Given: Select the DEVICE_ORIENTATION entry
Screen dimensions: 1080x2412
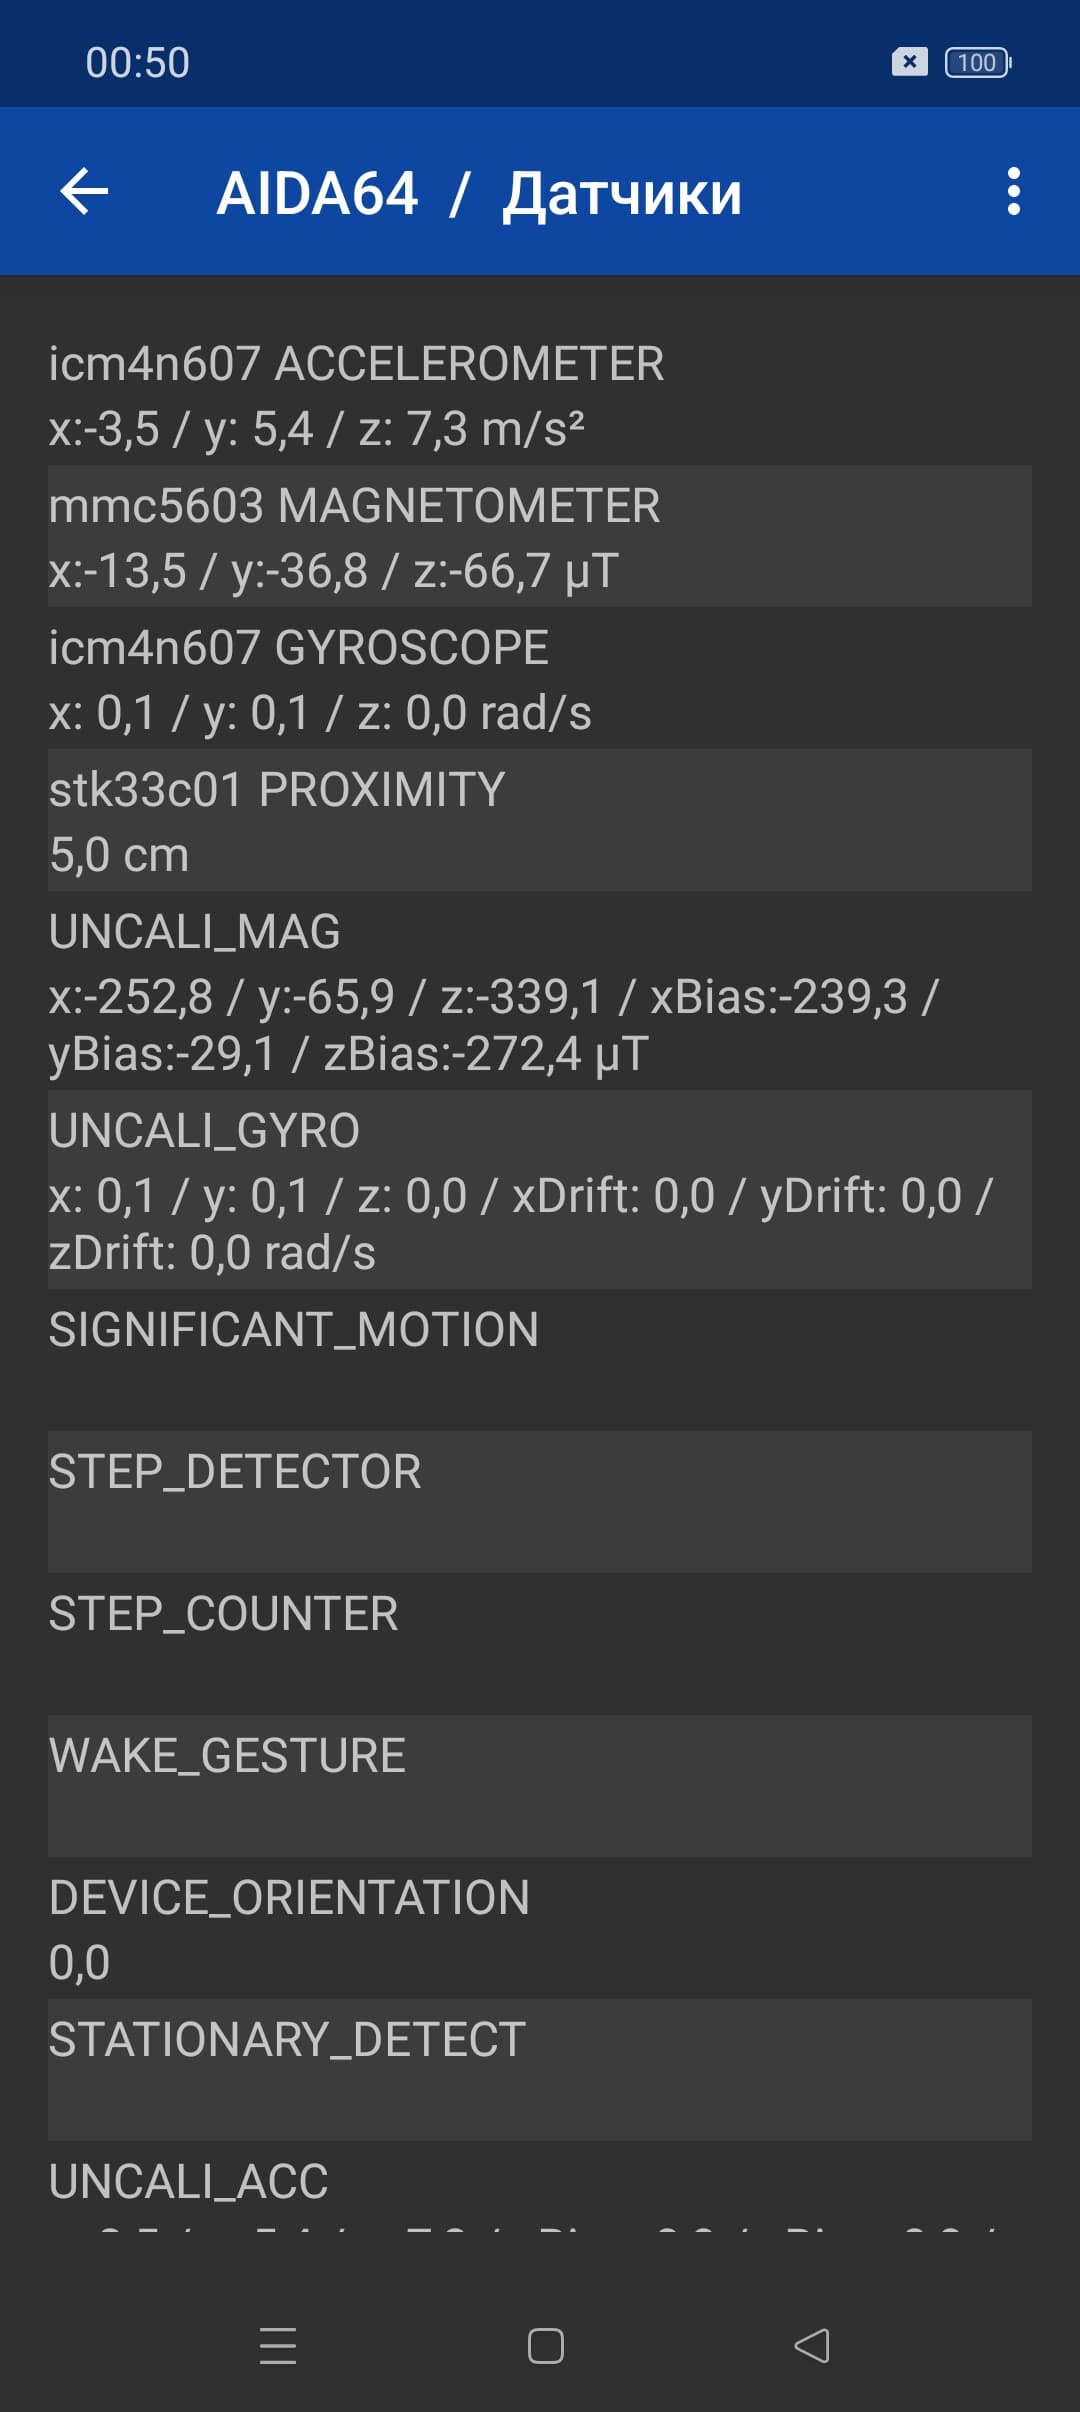Looking at the screenshot, I should (x=540, y=1928).
